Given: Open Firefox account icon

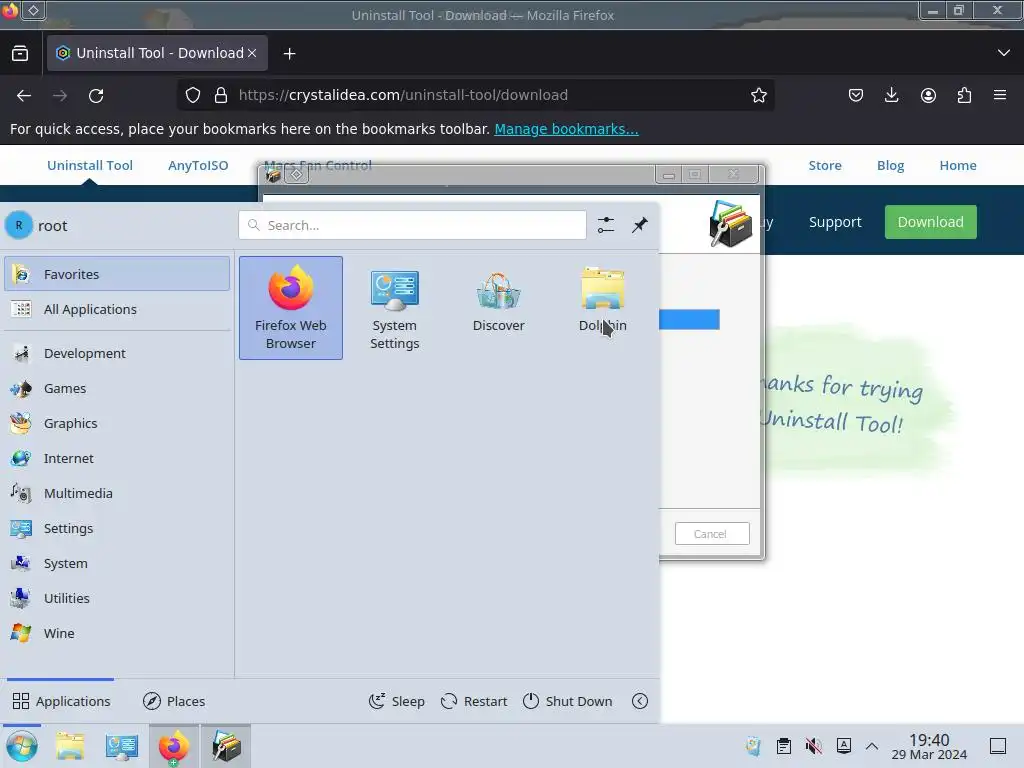Looking at the screenshot, I should [x=928, y=95].
